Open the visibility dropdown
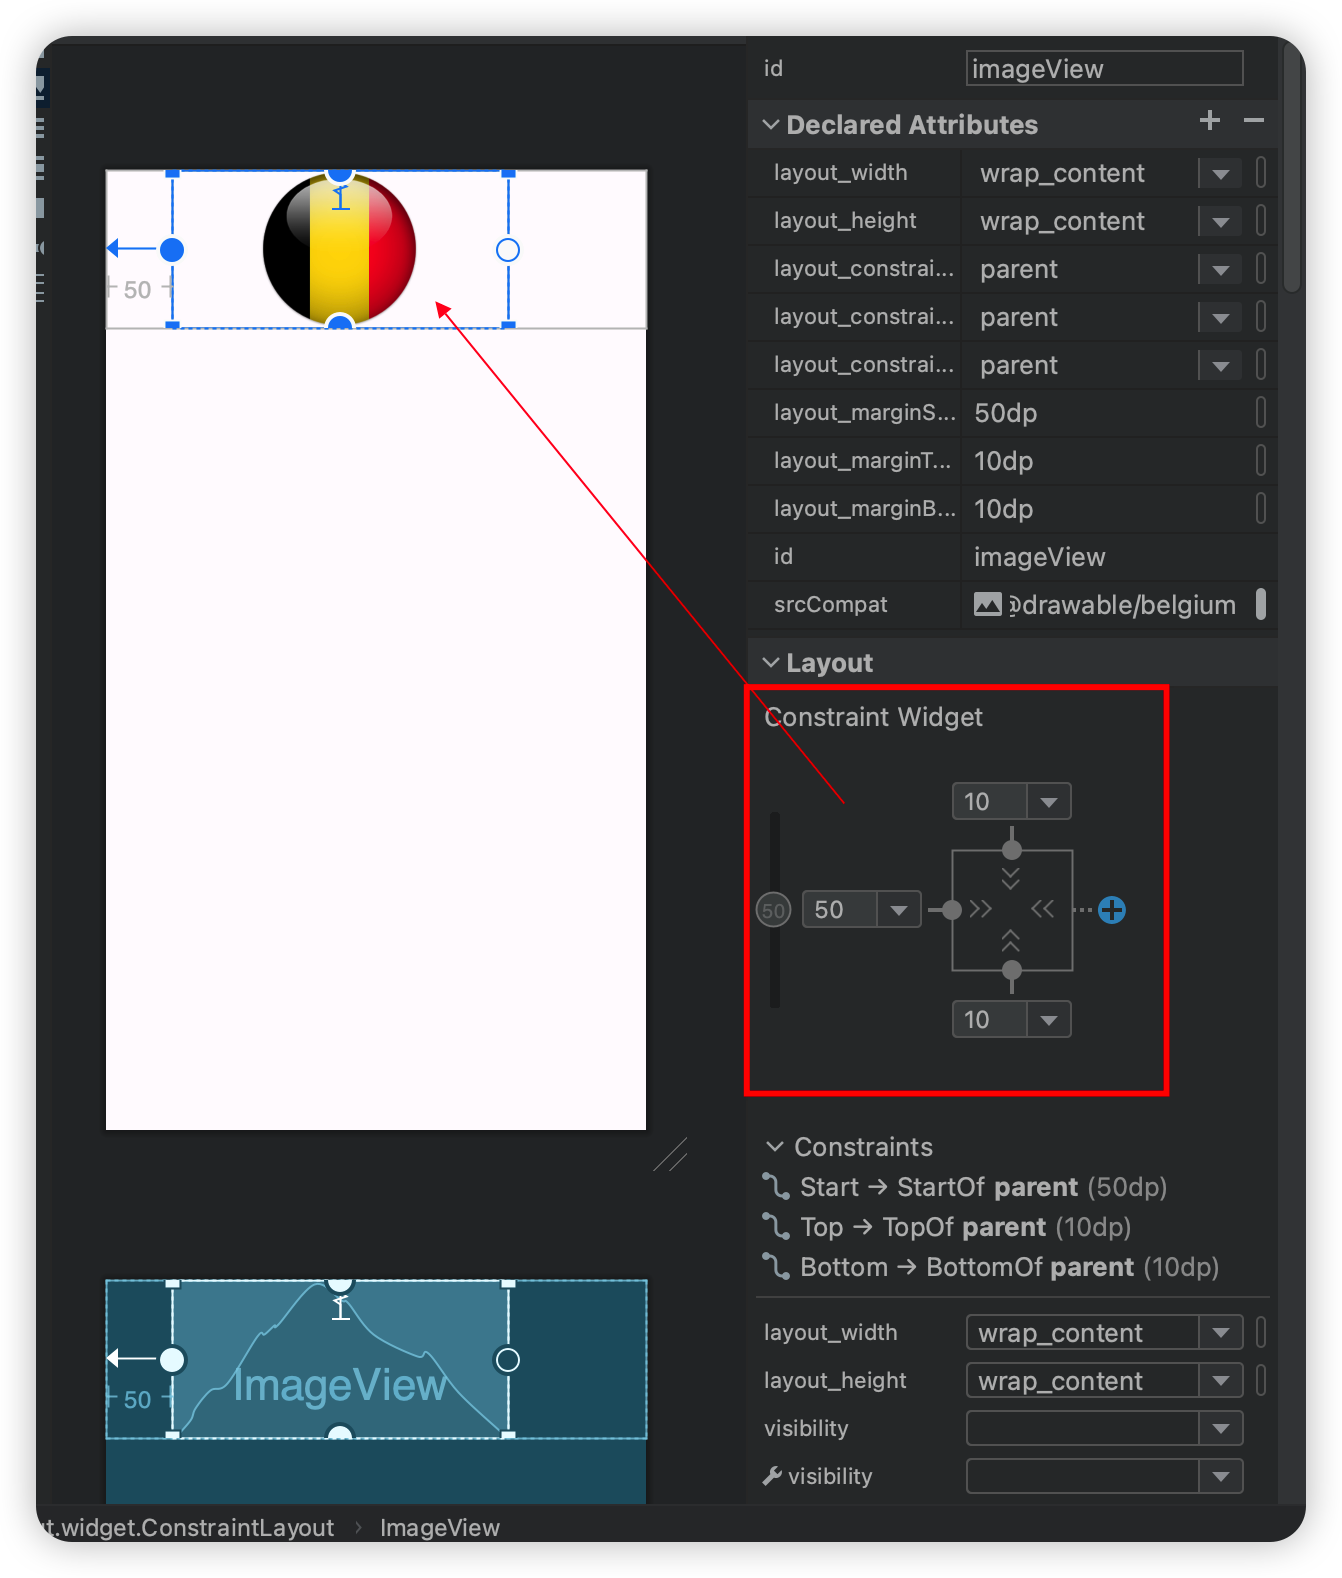The image size is (1342, 1578). [1221, 1428]
